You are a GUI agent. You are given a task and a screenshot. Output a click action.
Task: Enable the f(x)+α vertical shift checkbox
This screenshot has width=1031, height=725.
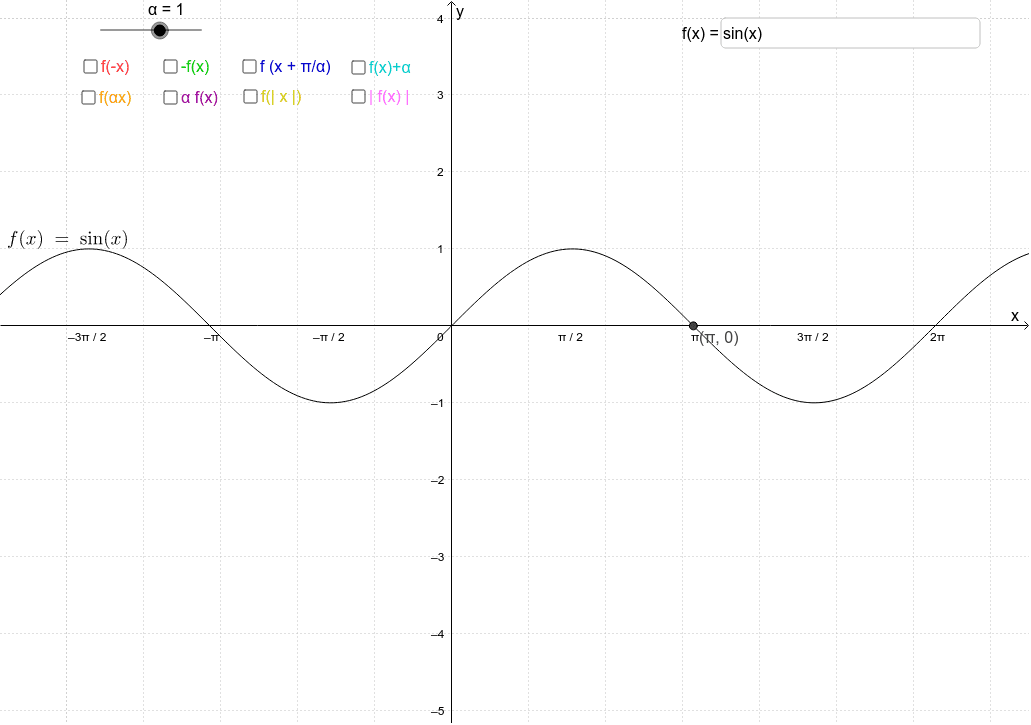358,67
